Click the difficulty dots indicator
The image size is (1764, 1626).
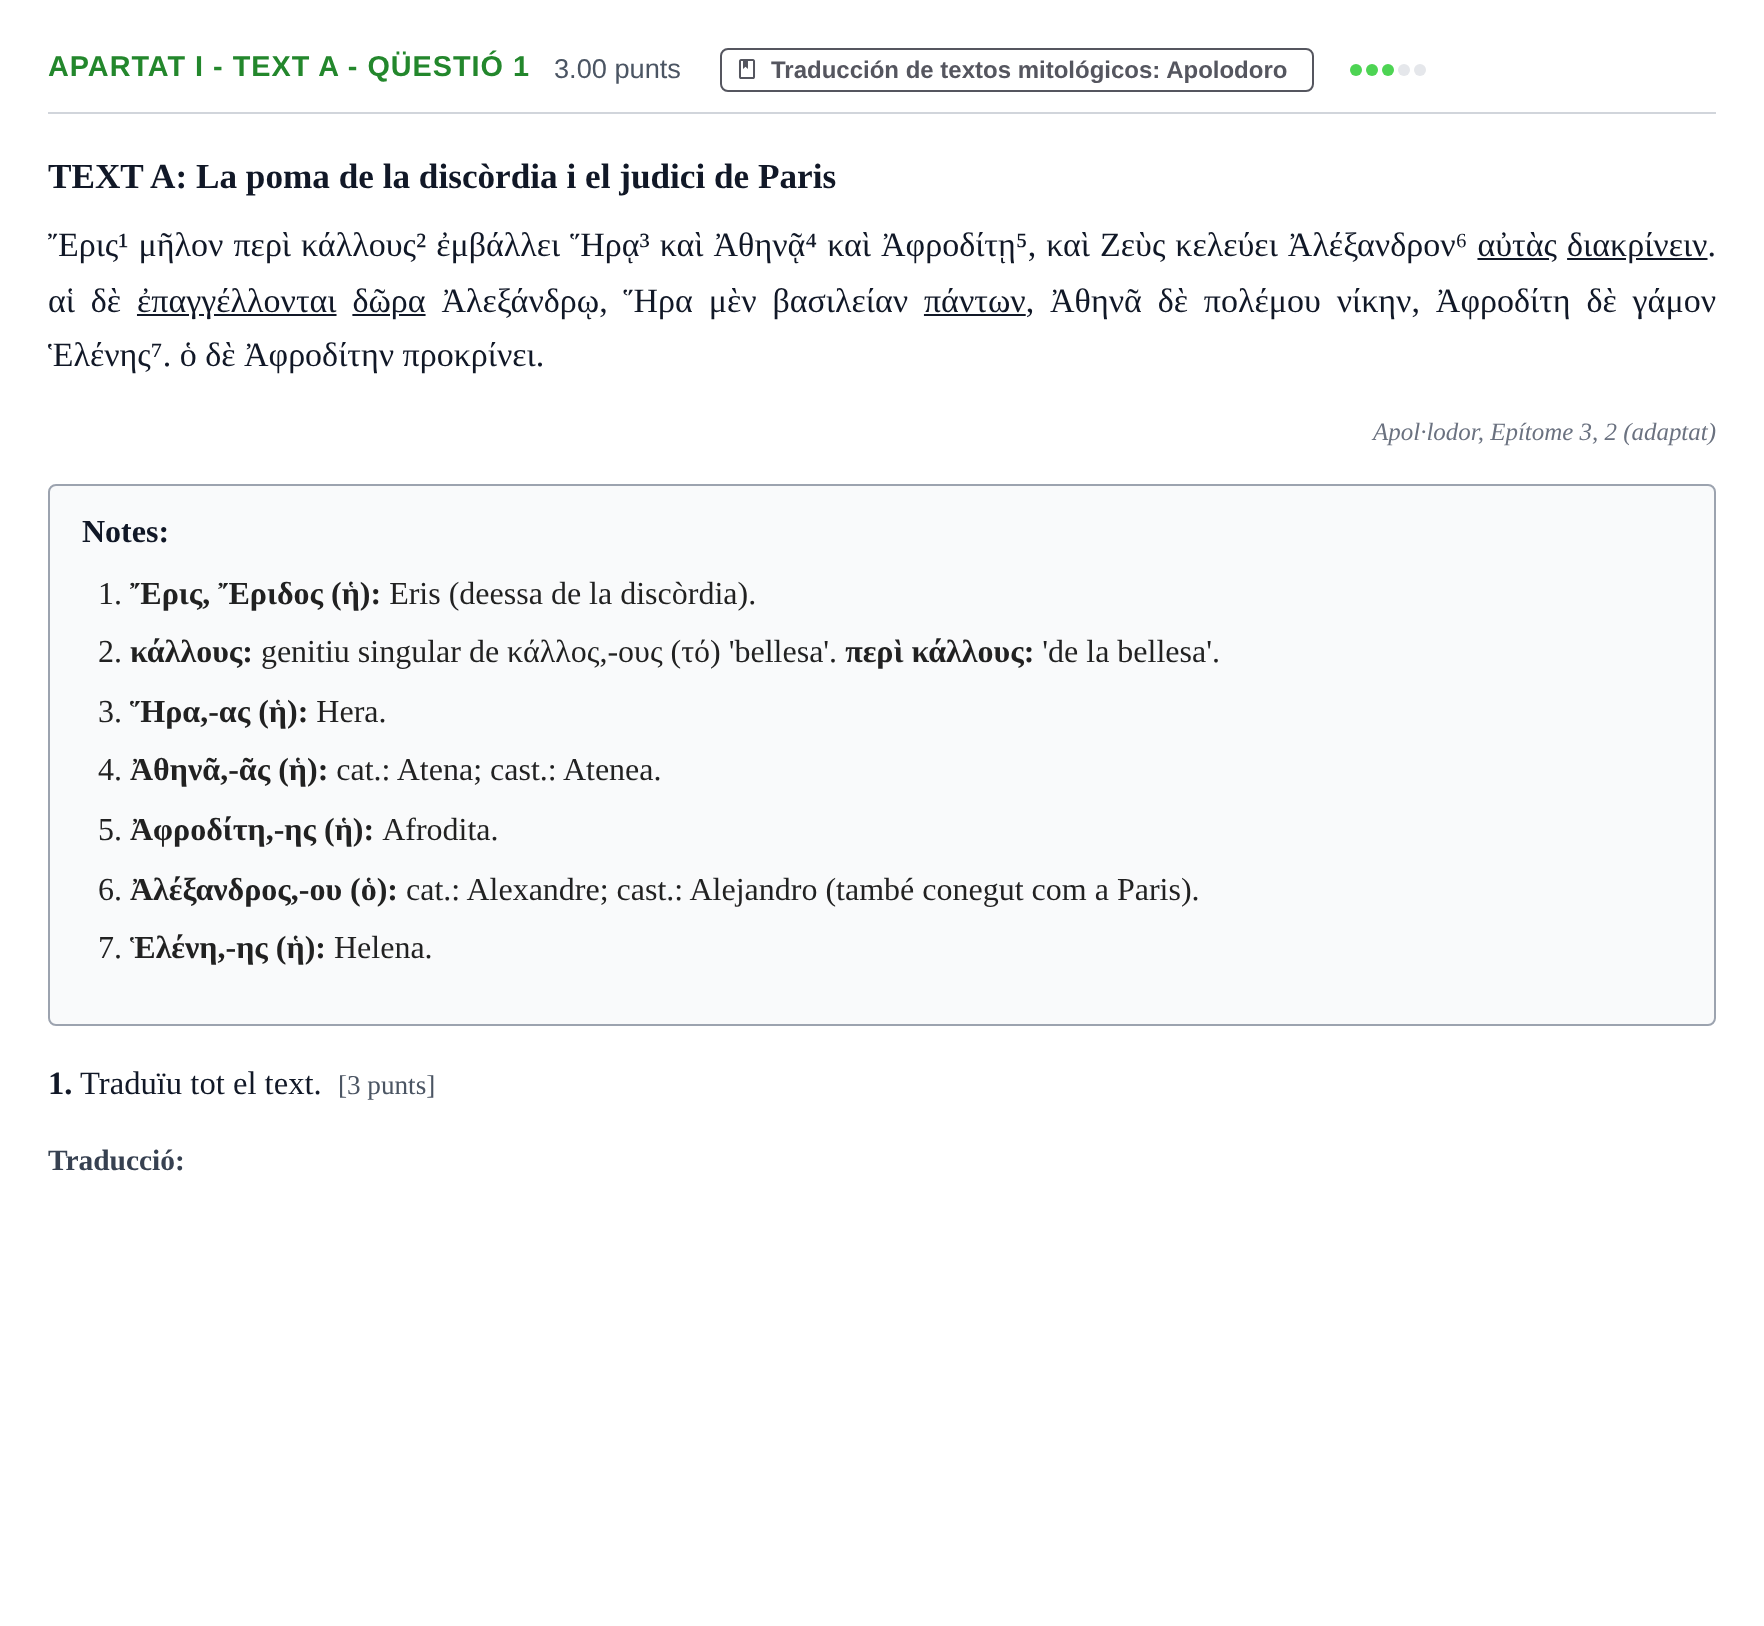1387,70
